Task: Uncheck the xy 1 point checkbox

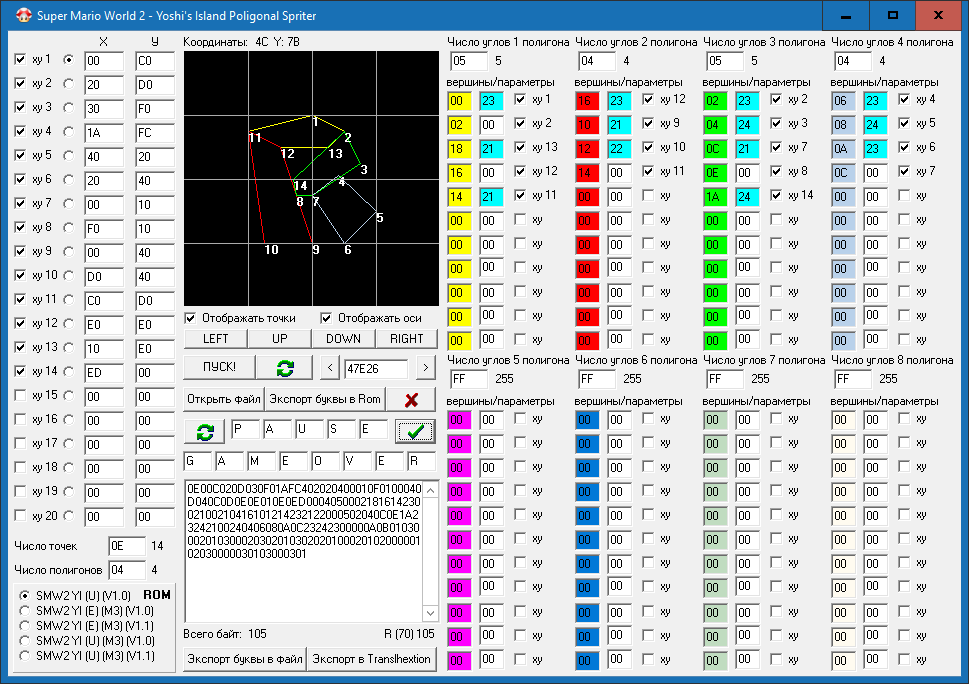Action: tap(20, 59)
